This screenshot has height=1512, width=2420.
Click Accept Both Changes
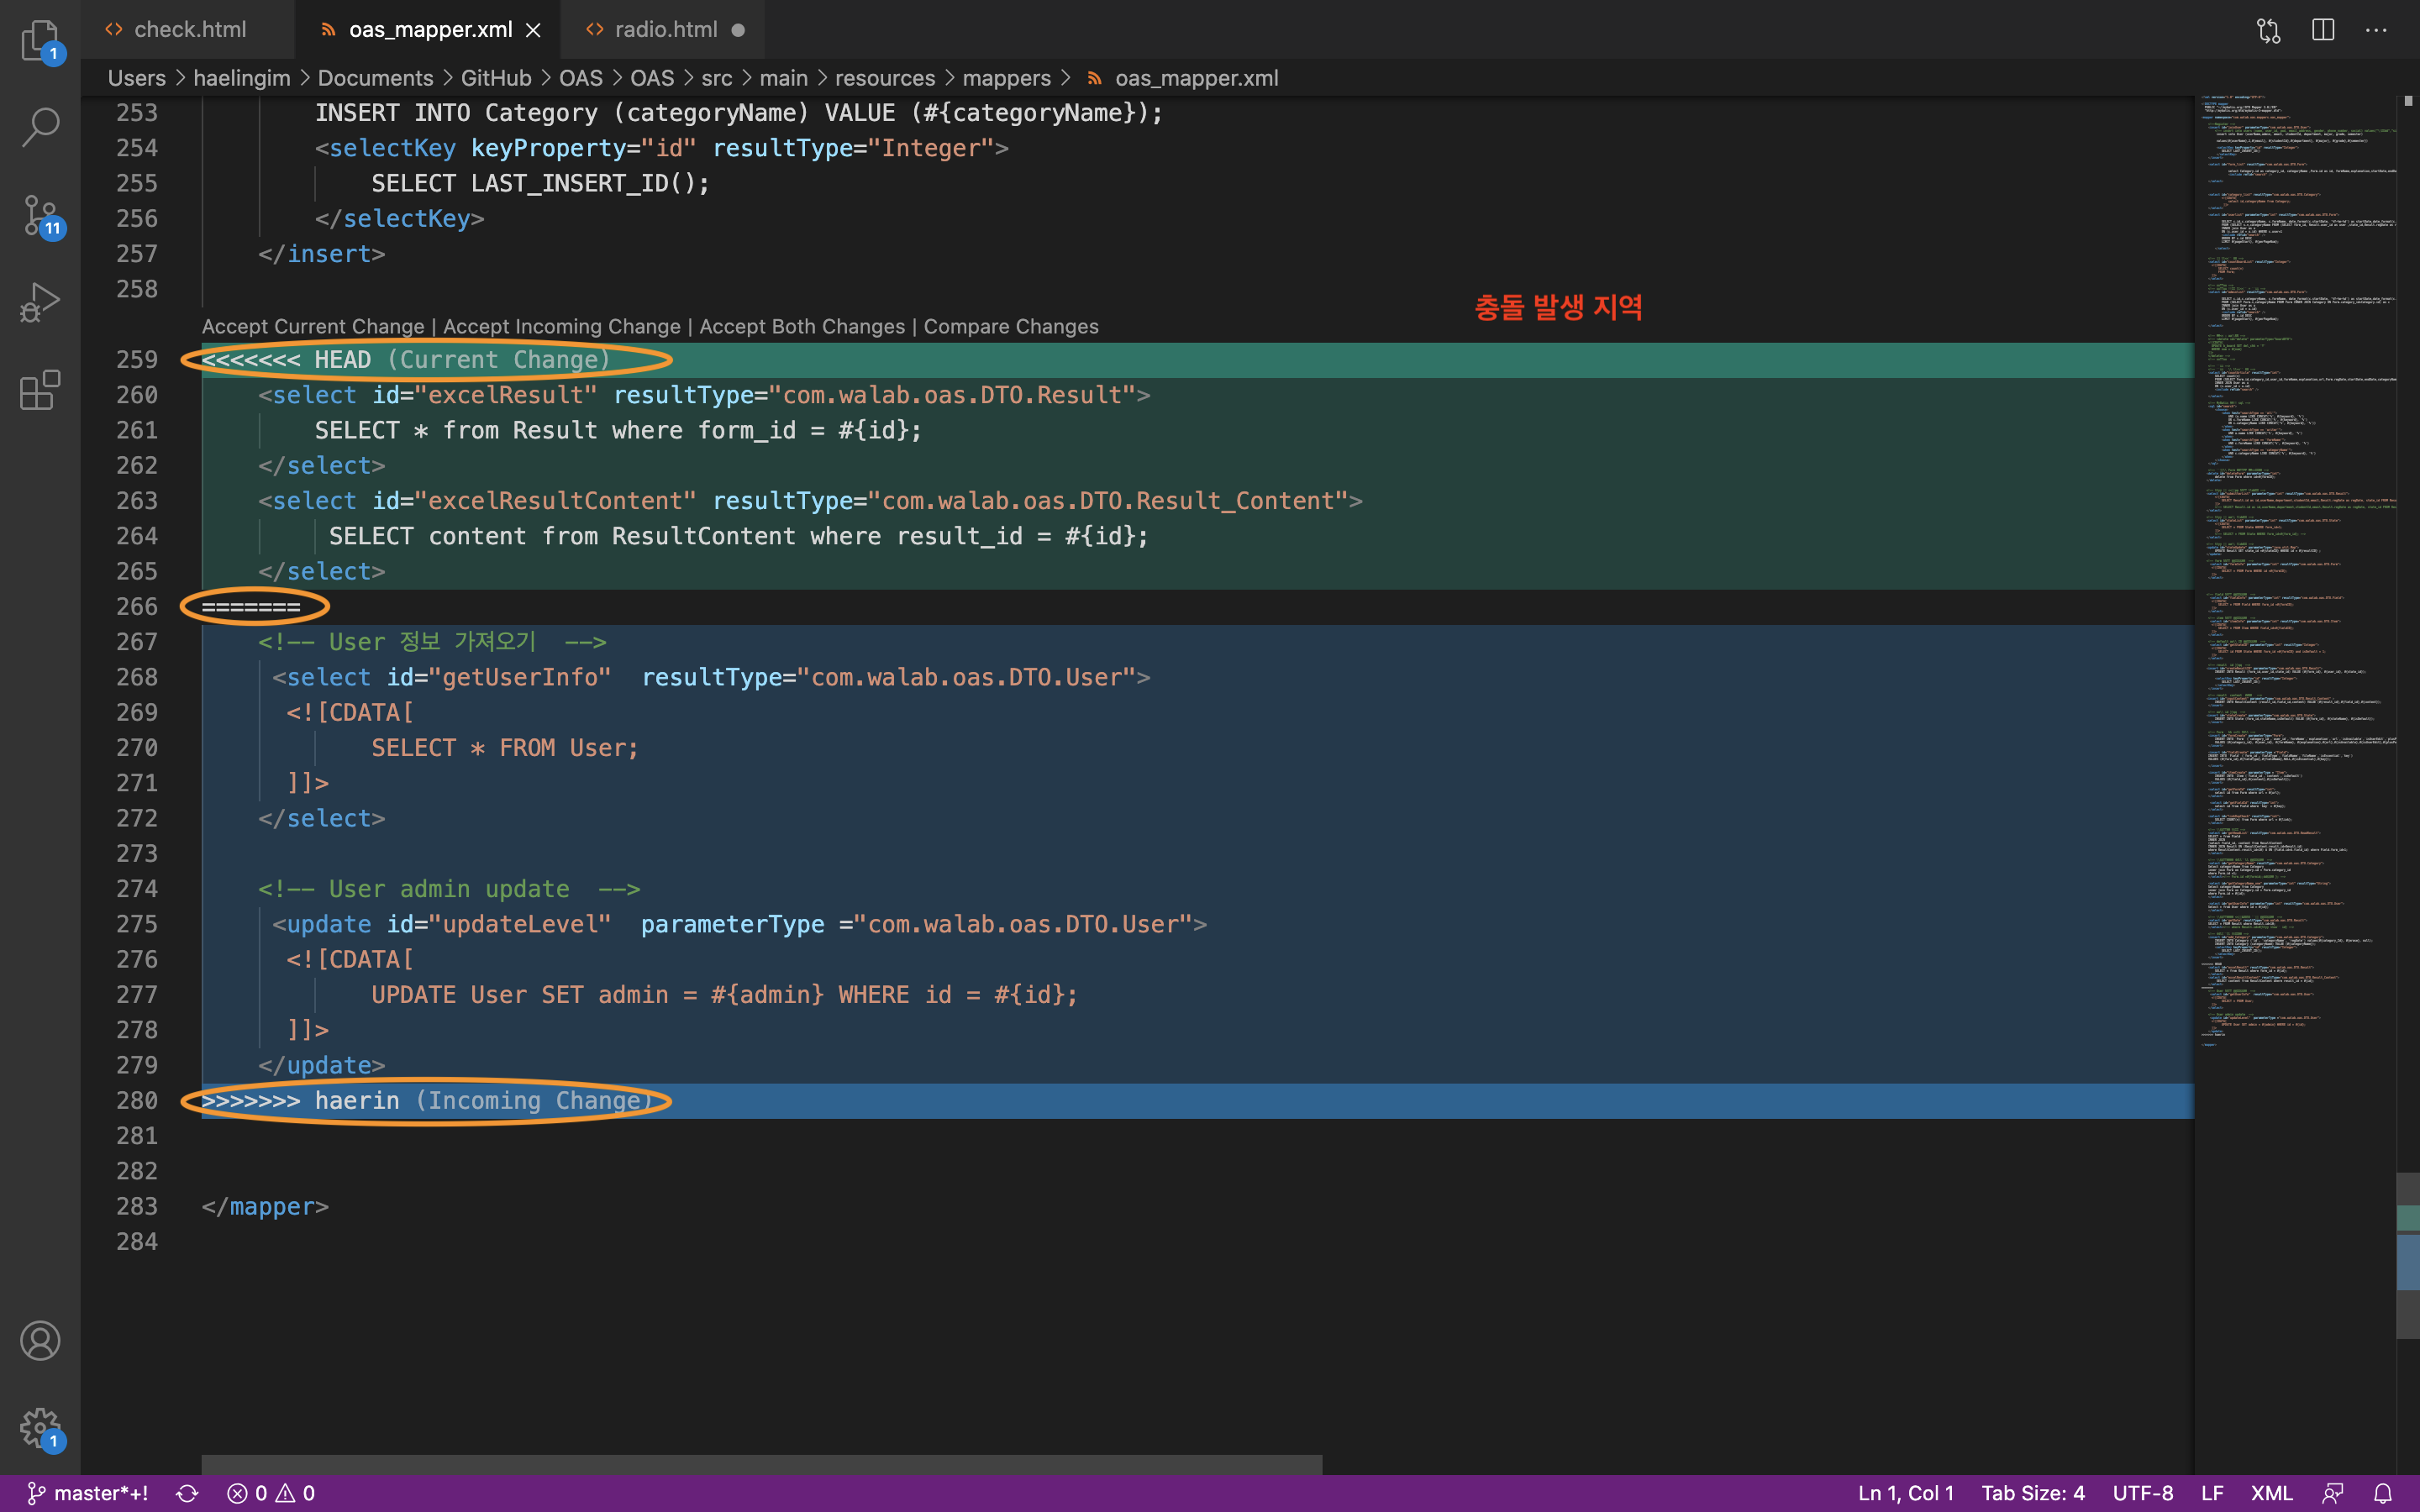802,327
